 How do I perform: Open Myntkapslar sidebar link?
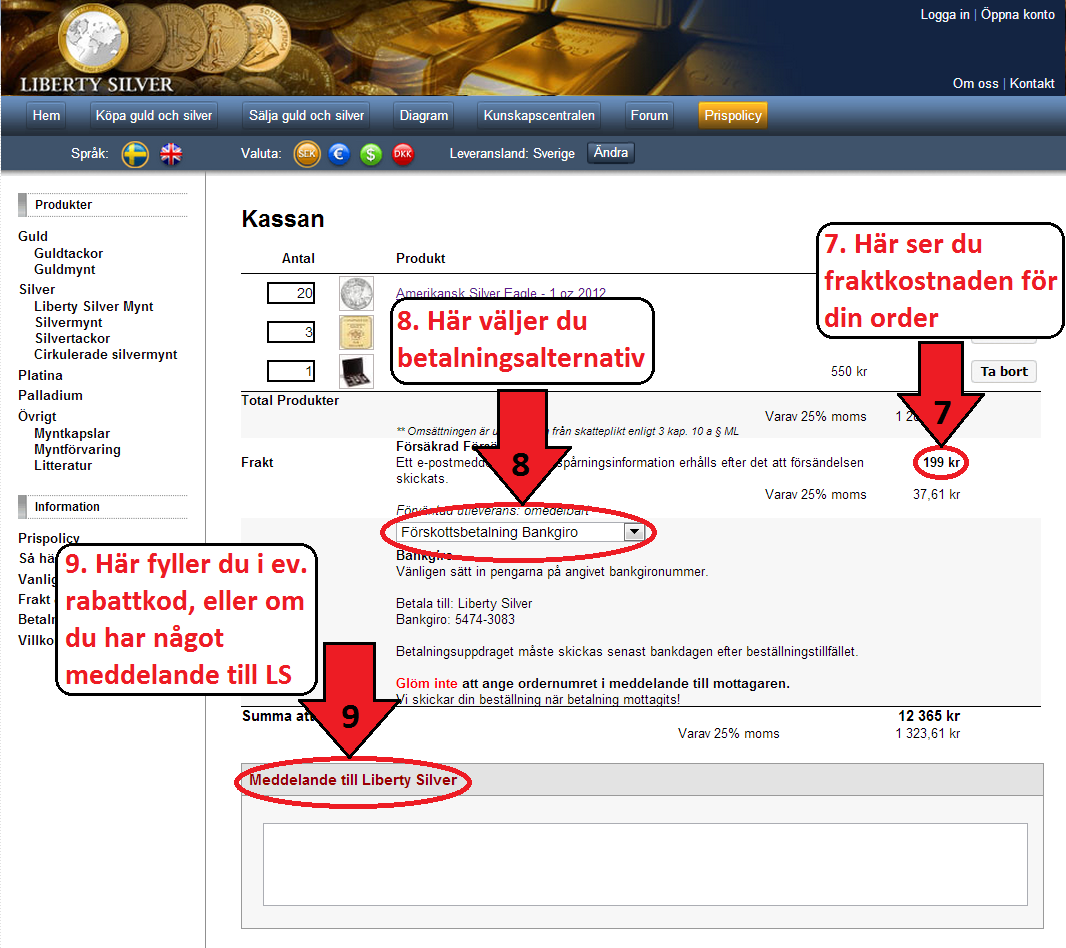72,433
